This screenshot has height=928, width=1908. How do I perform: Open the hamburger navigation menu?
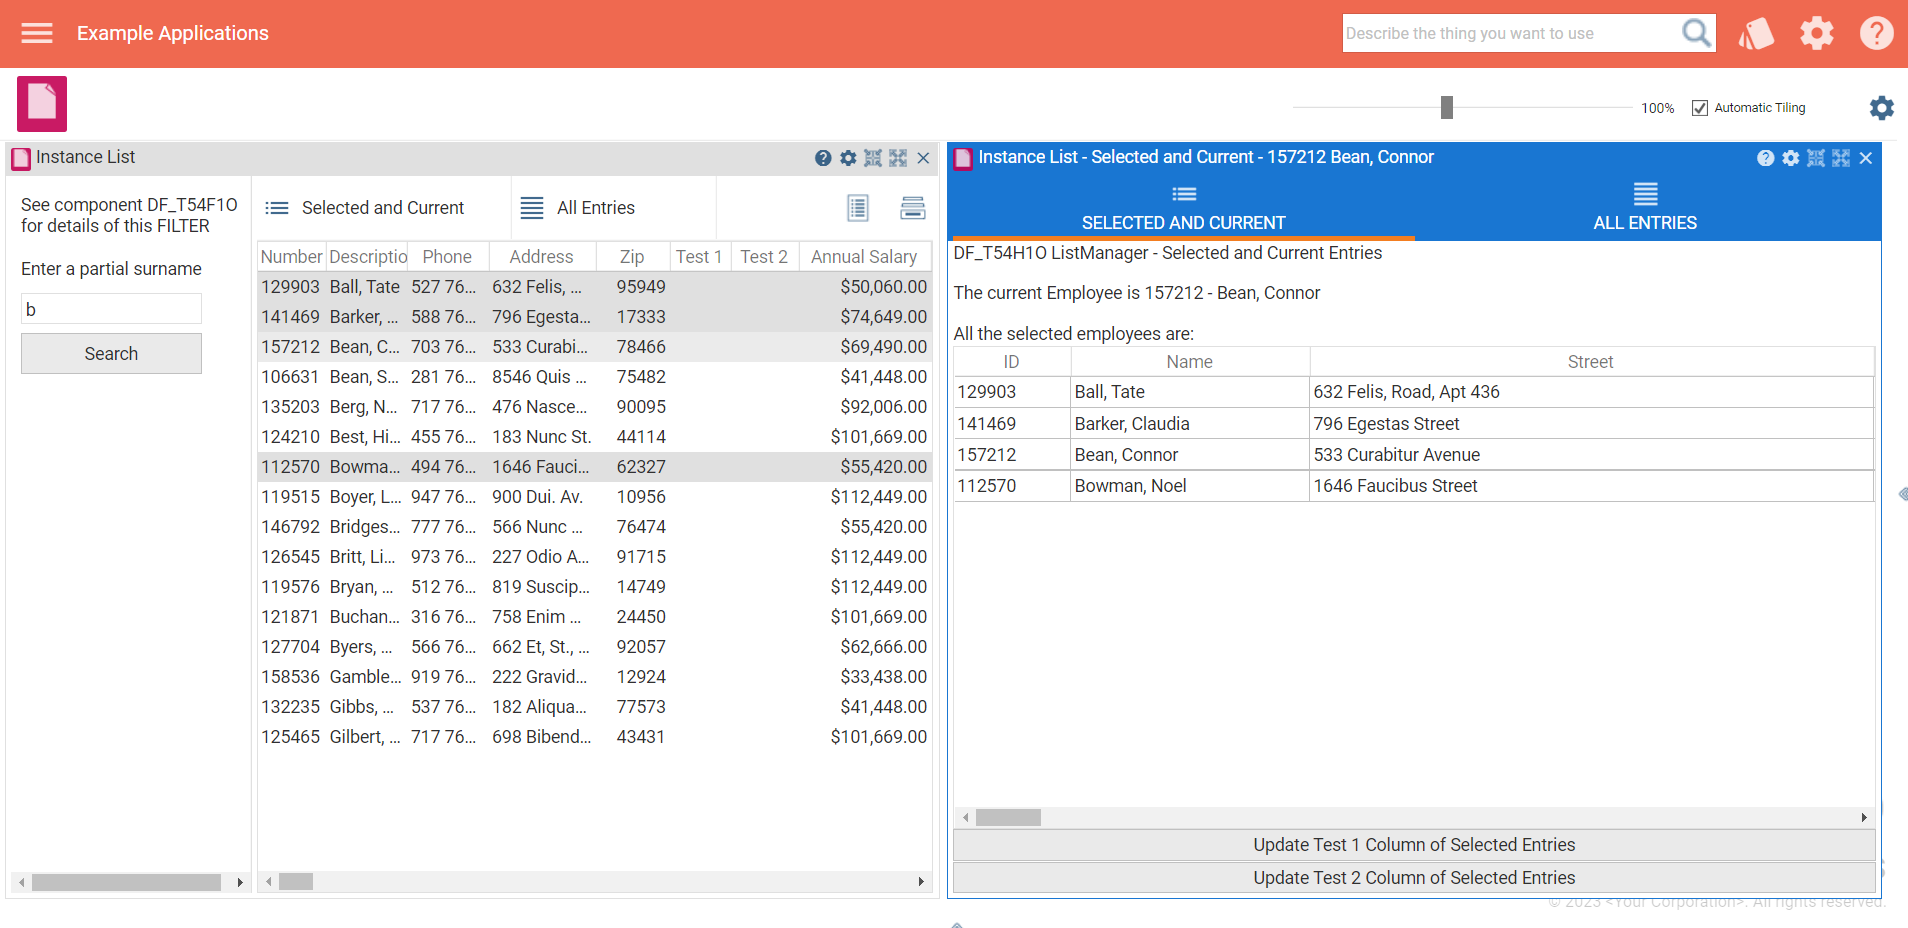pyautogui.click(x=36, y=32)
